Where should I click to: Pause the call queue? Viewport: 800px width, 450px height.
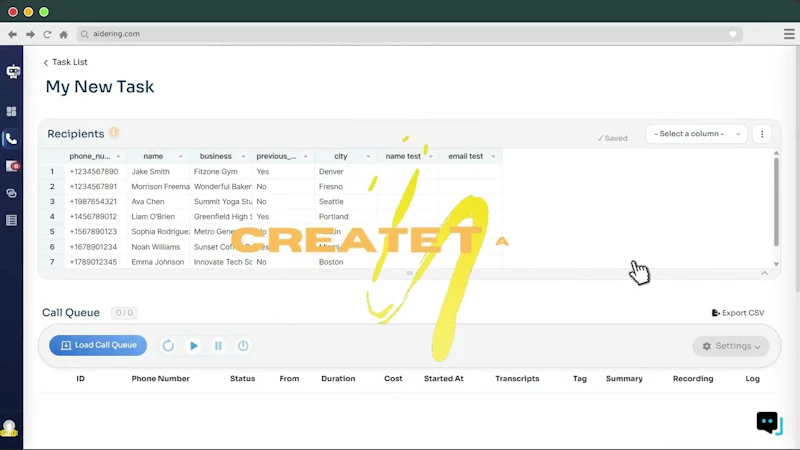(x=218, y=346)
